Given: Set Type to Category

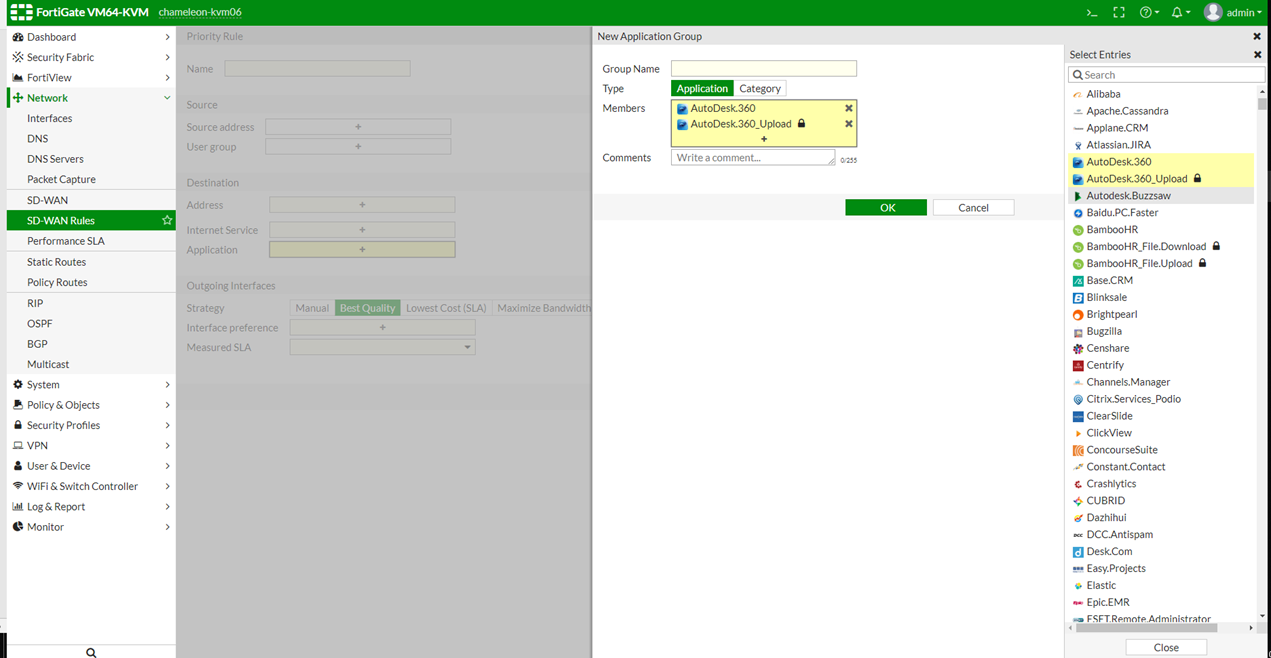Looking at the screenshot, I should [760, 89].
